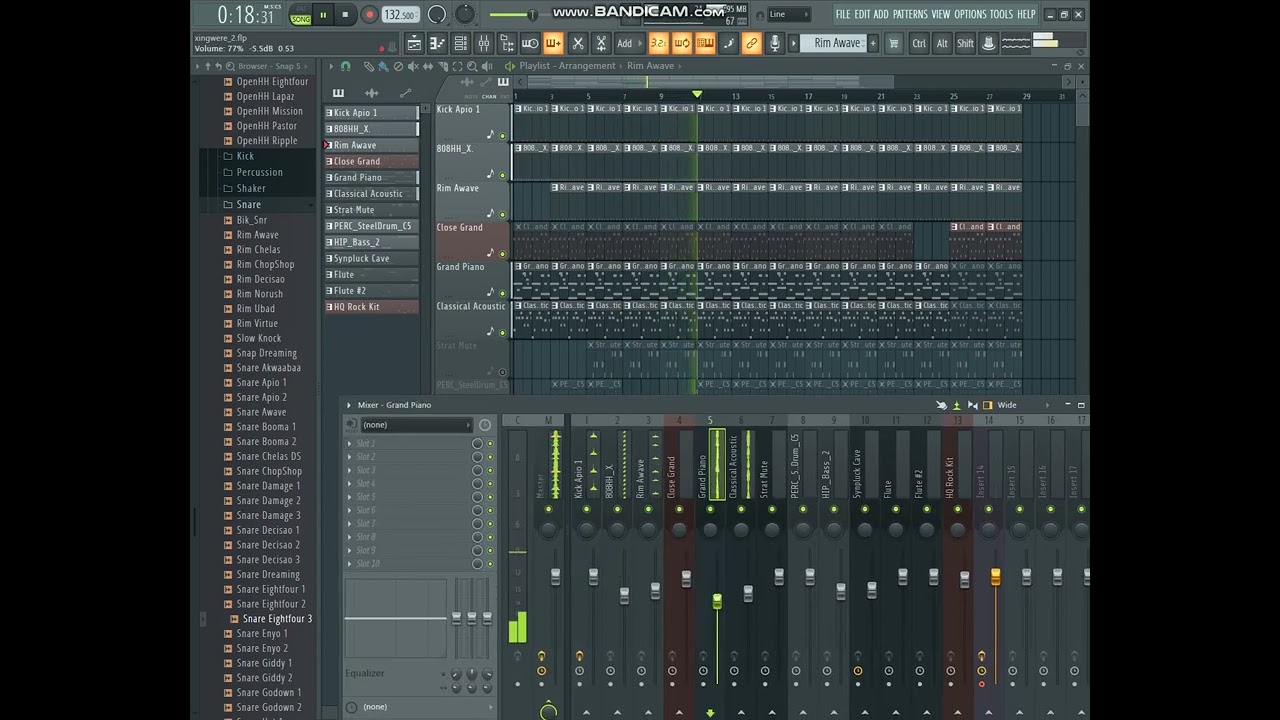Click the Ctrl modifier button
Screen dimensions: 1280x720
tap(919, 43)
